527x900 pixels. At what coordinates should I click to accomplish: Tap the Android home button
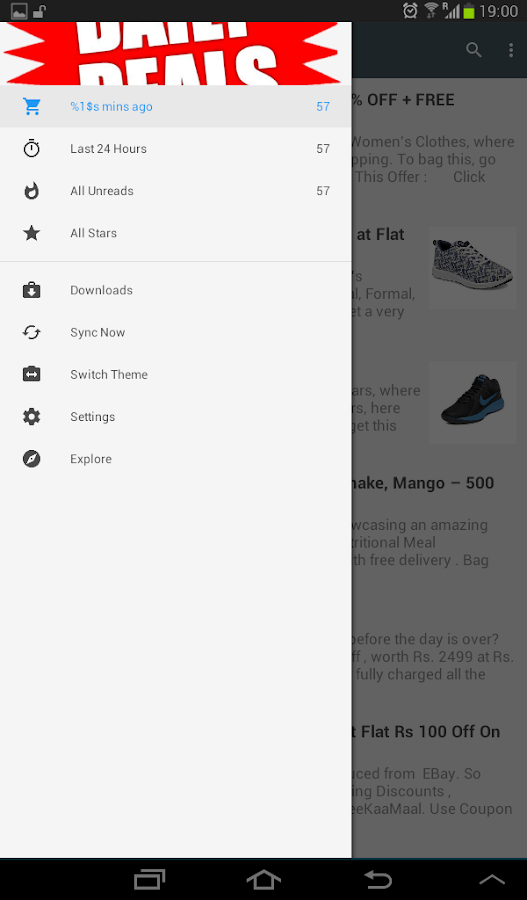point(264,879)
